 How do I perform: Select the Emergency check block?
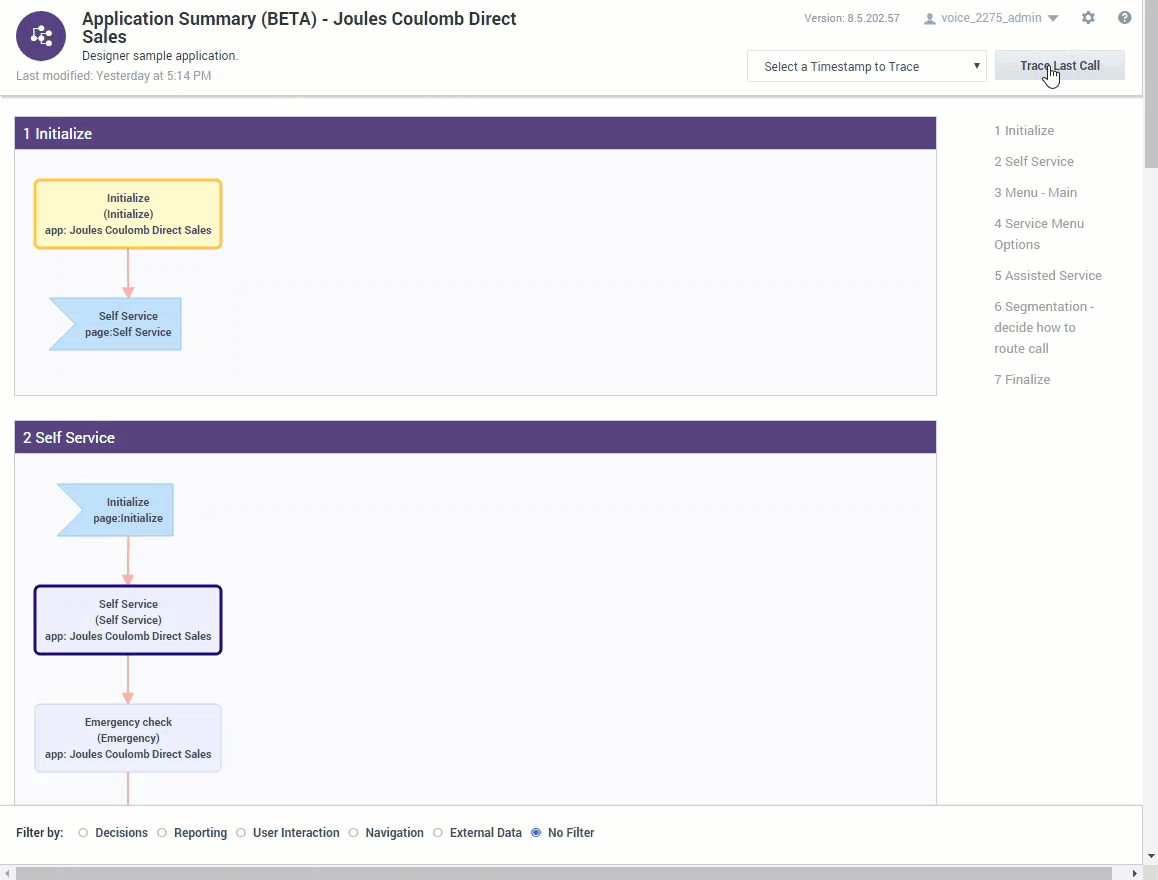(128, 738)
